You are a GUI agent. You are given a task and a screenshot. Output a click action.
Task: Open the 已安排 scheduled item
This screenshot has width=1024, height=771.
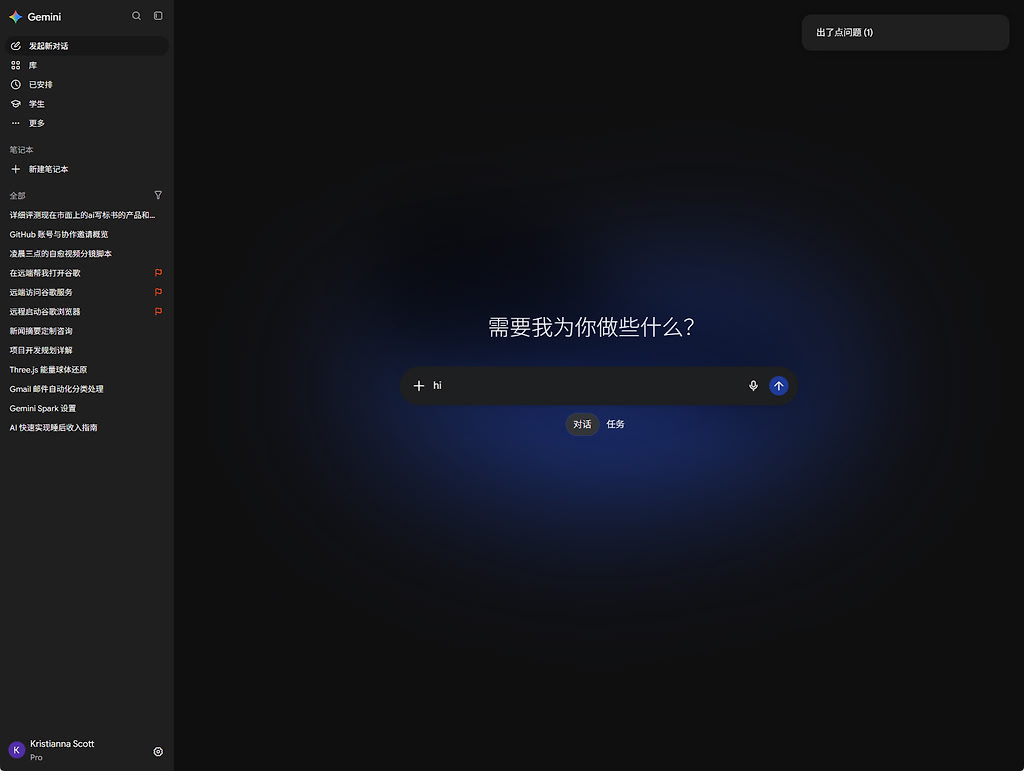pos(86,84)
